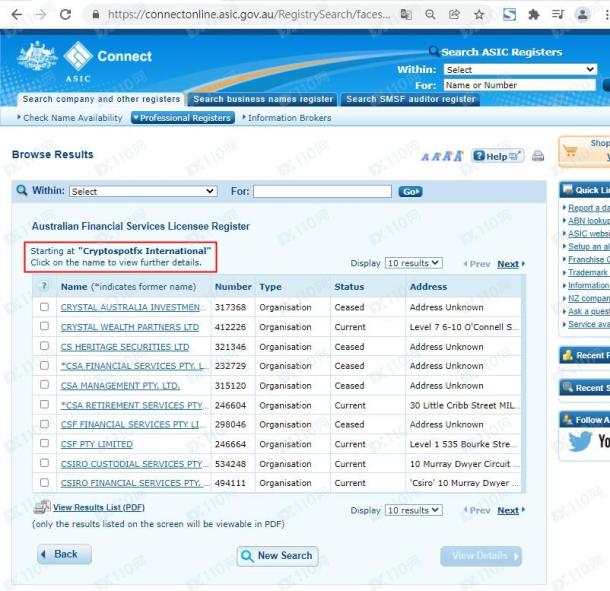Image resolution: width=610 pixels, height=591 pixels.
Task: Click the New Search button
Action: [277, 556]
